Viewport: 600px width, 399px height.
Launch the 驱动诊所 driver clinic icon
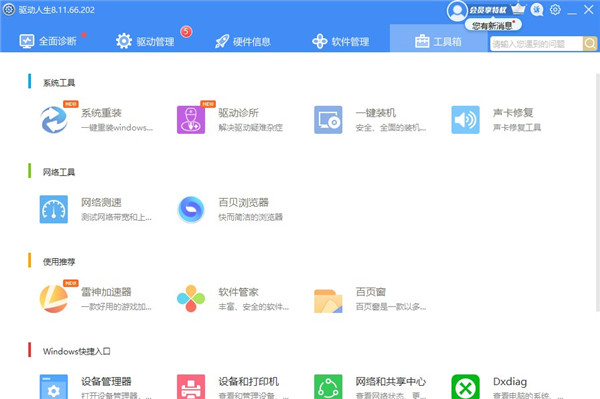click(x=191, y=120)
